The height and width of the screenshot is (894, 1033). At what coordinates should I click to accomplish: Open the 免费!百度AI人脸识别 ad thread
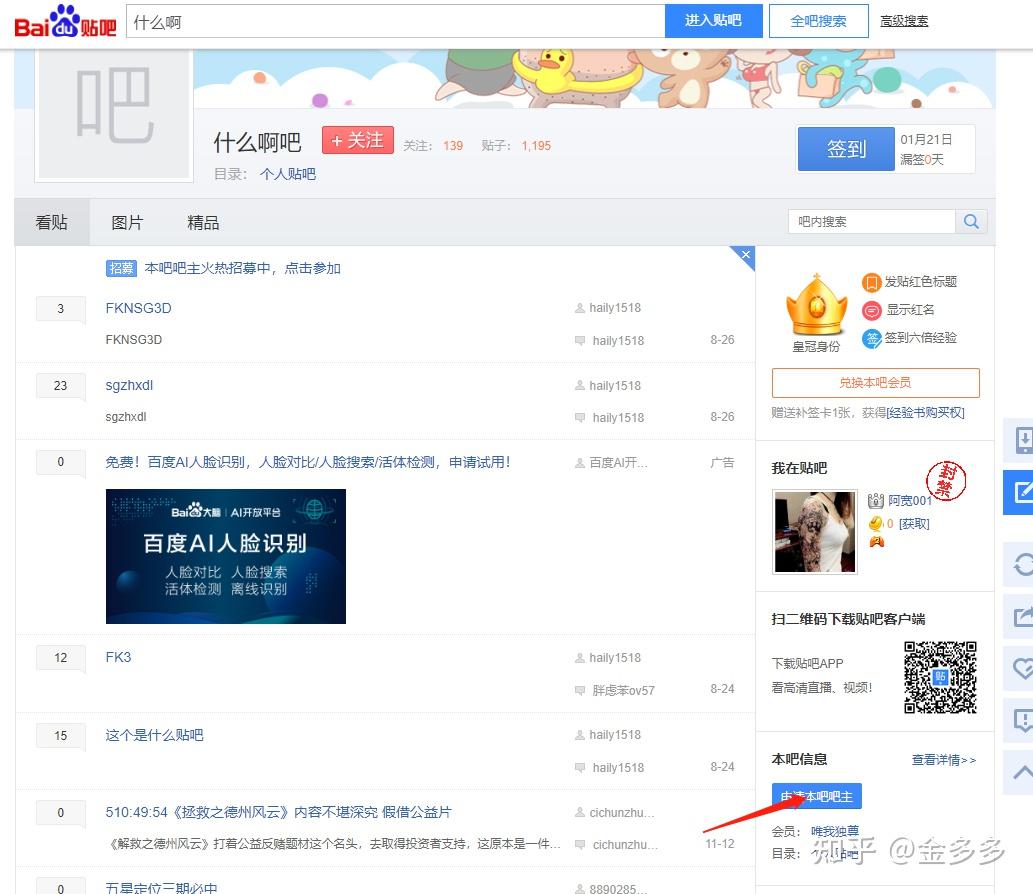(308, 462)
